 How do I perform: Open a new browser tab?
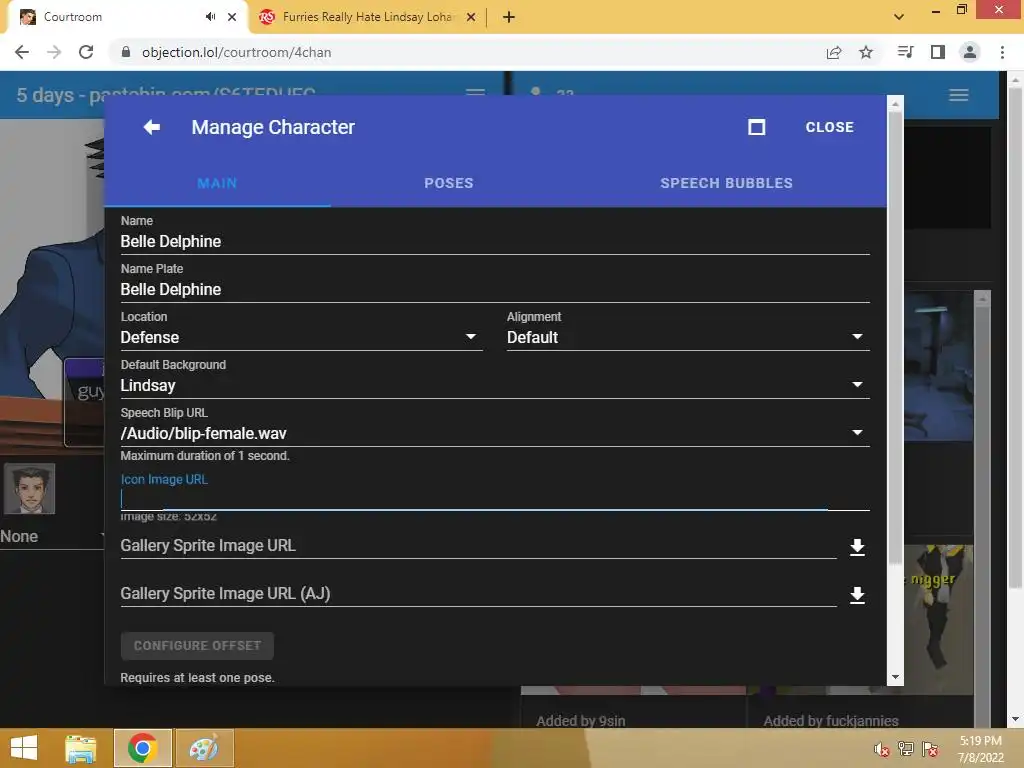[509, 17]
